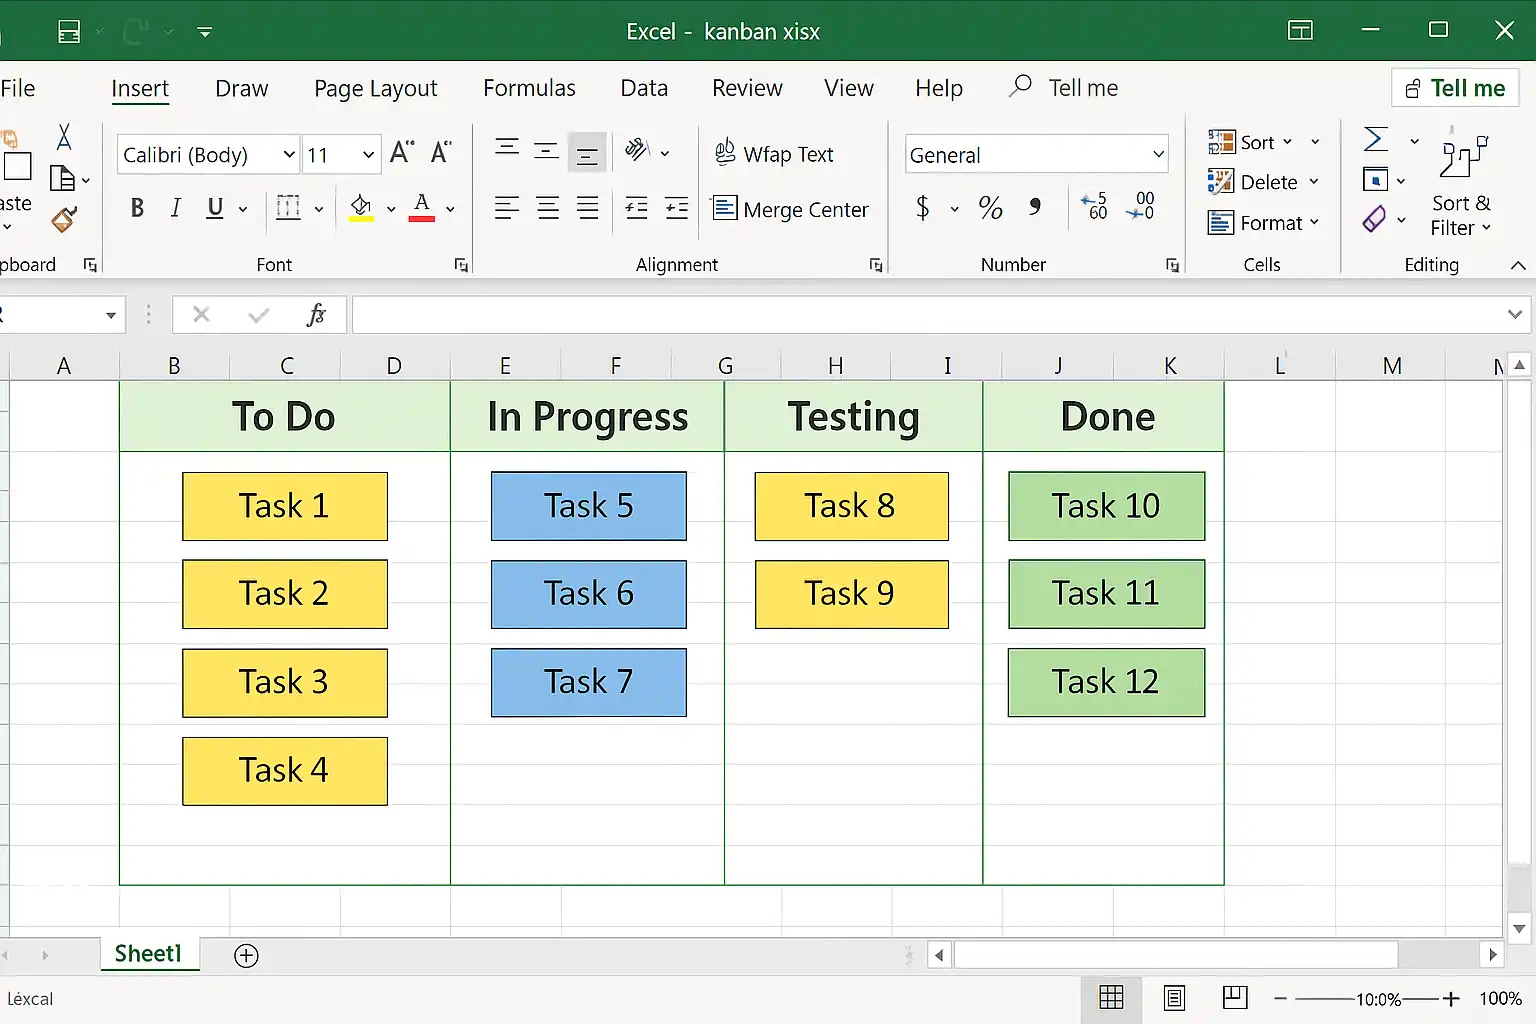Click the Format Painter brush icon
The width and height of the screenshot is (1536, 1024).
64,219
